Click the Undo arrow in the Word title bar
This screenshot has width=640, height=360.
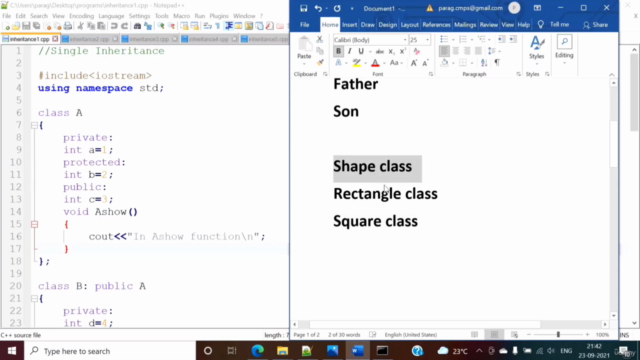(318, 8)
